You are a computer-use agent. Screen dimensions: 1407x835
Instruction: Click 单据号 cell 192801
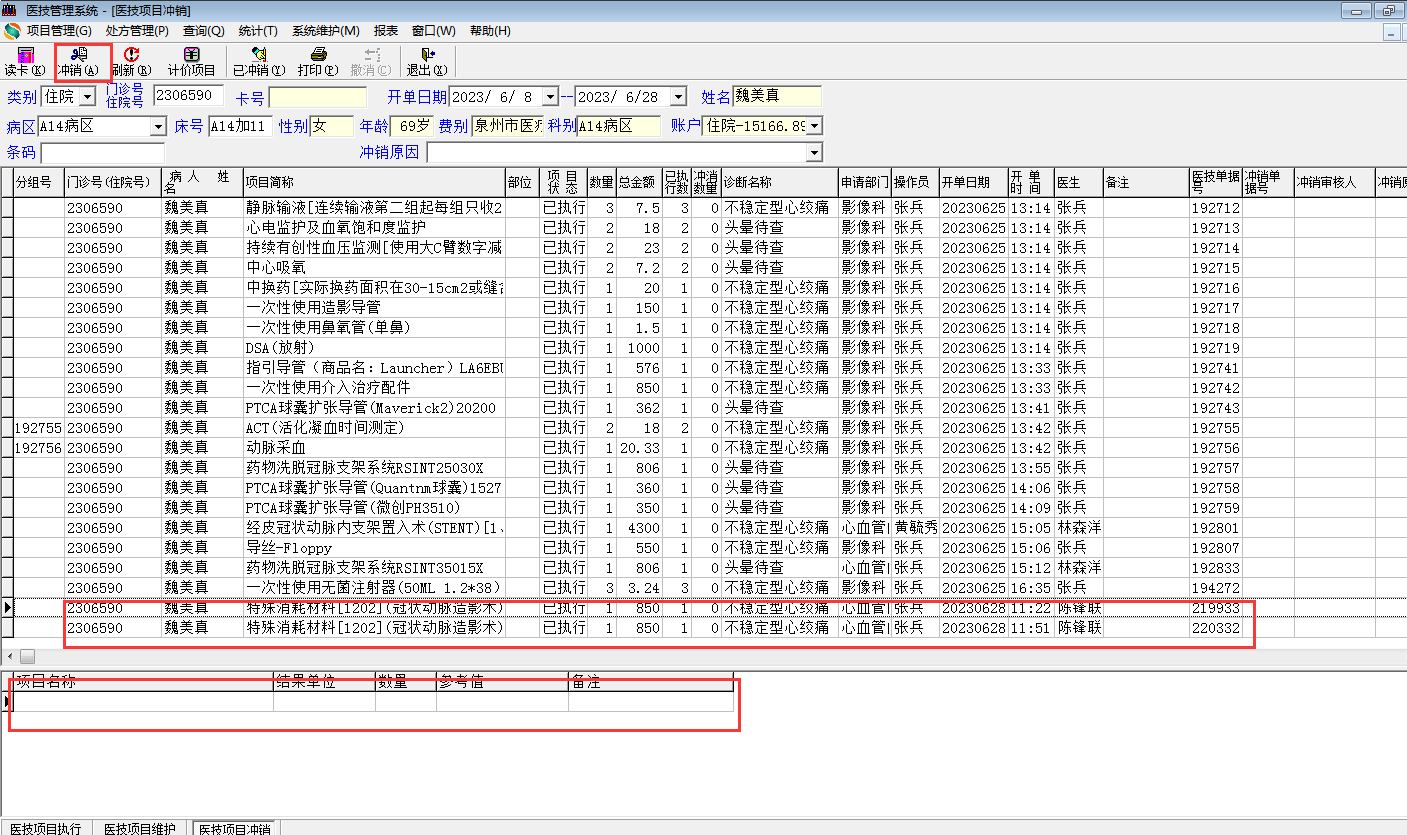point(1216,528)
